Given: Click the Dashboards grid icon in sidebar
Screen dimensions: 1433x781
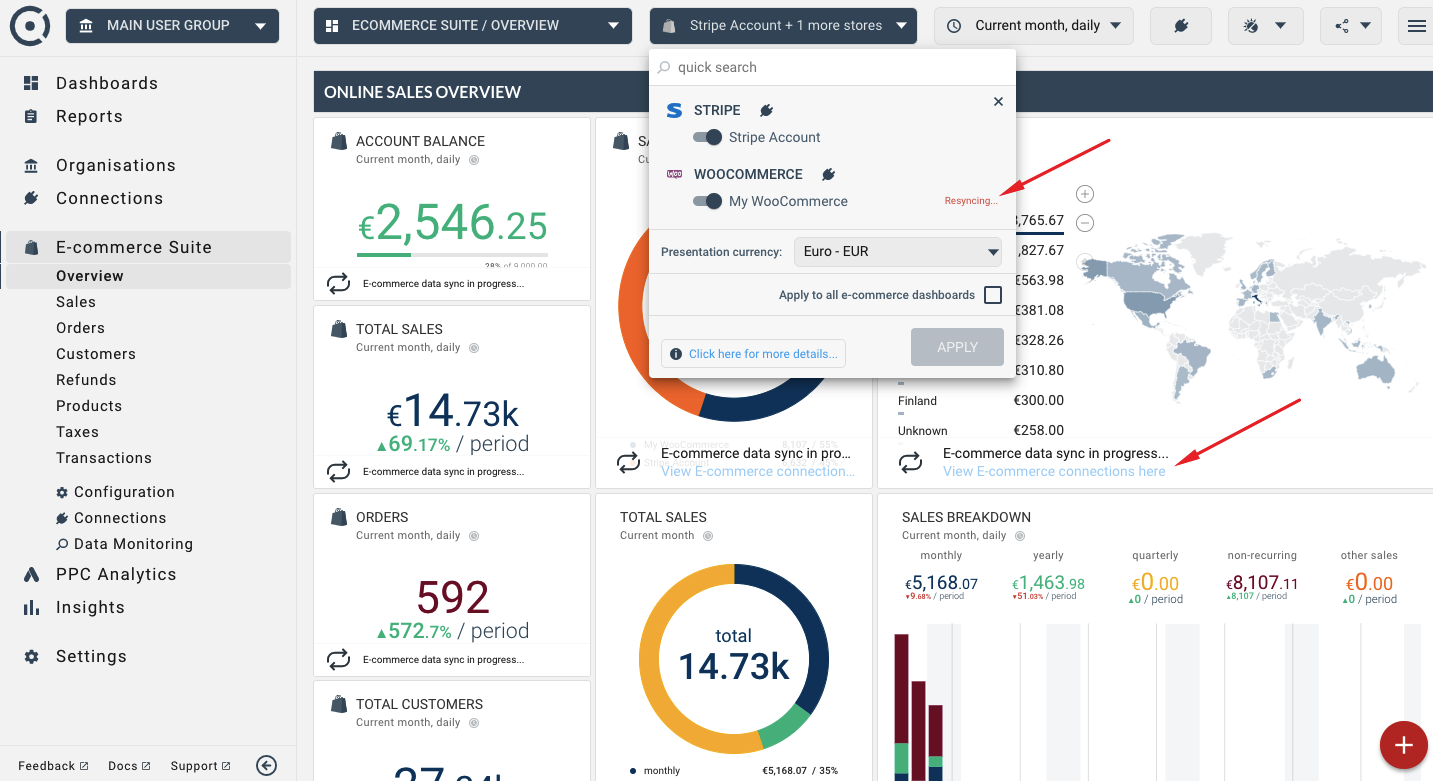Looking at the screenshot, I should (x=31, y=83).
